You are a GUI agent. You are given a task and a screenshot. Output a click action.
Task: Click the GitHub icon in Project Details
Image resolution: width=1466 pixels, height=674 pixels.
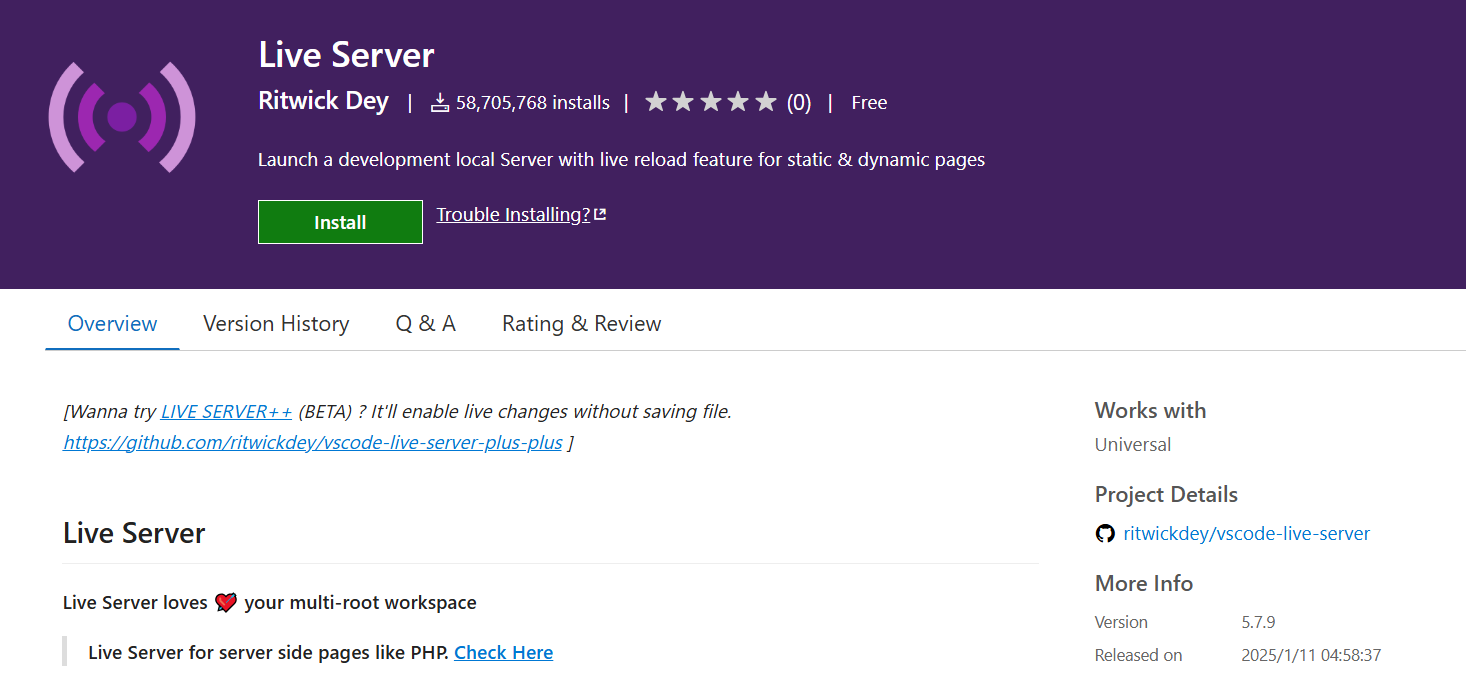click(x=1105, y=534)
